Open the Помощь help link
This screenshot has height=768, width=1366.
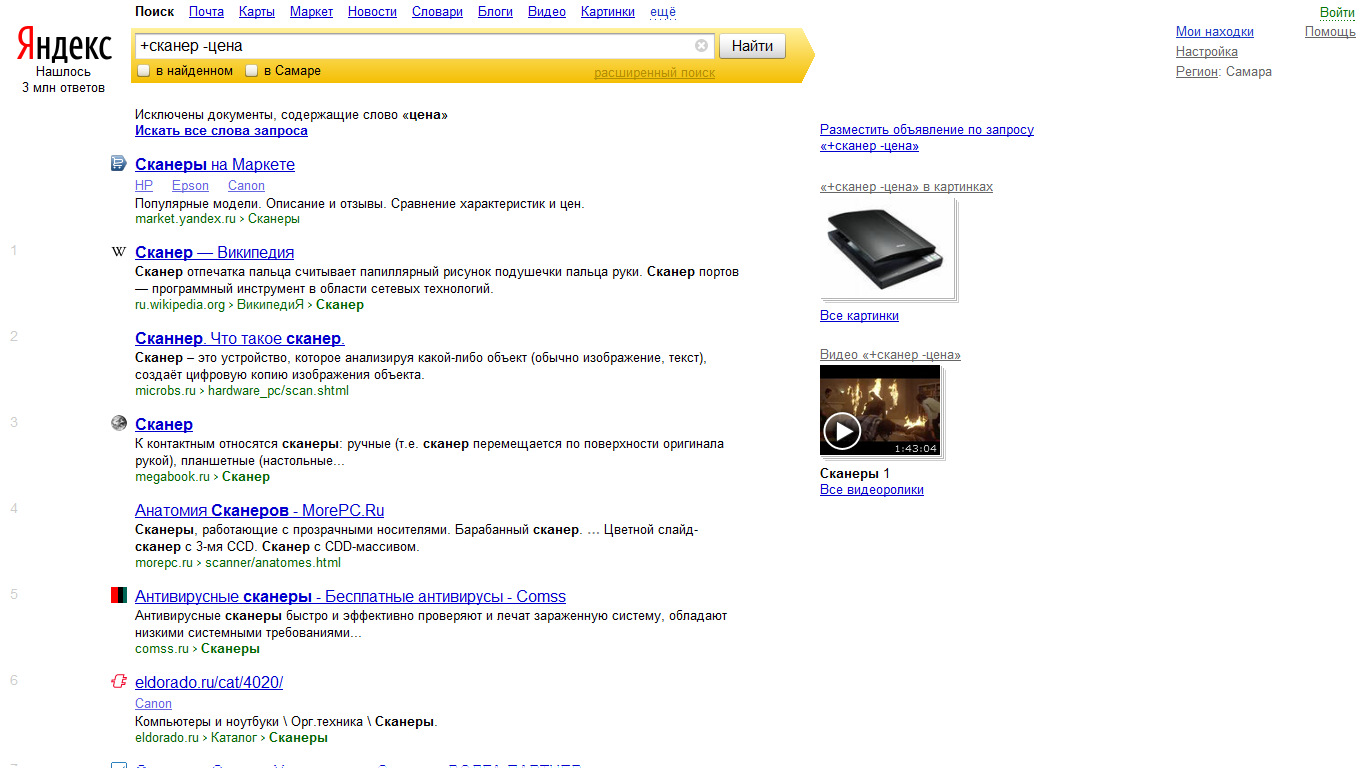pyautogui.click(x=1330, y=32)
